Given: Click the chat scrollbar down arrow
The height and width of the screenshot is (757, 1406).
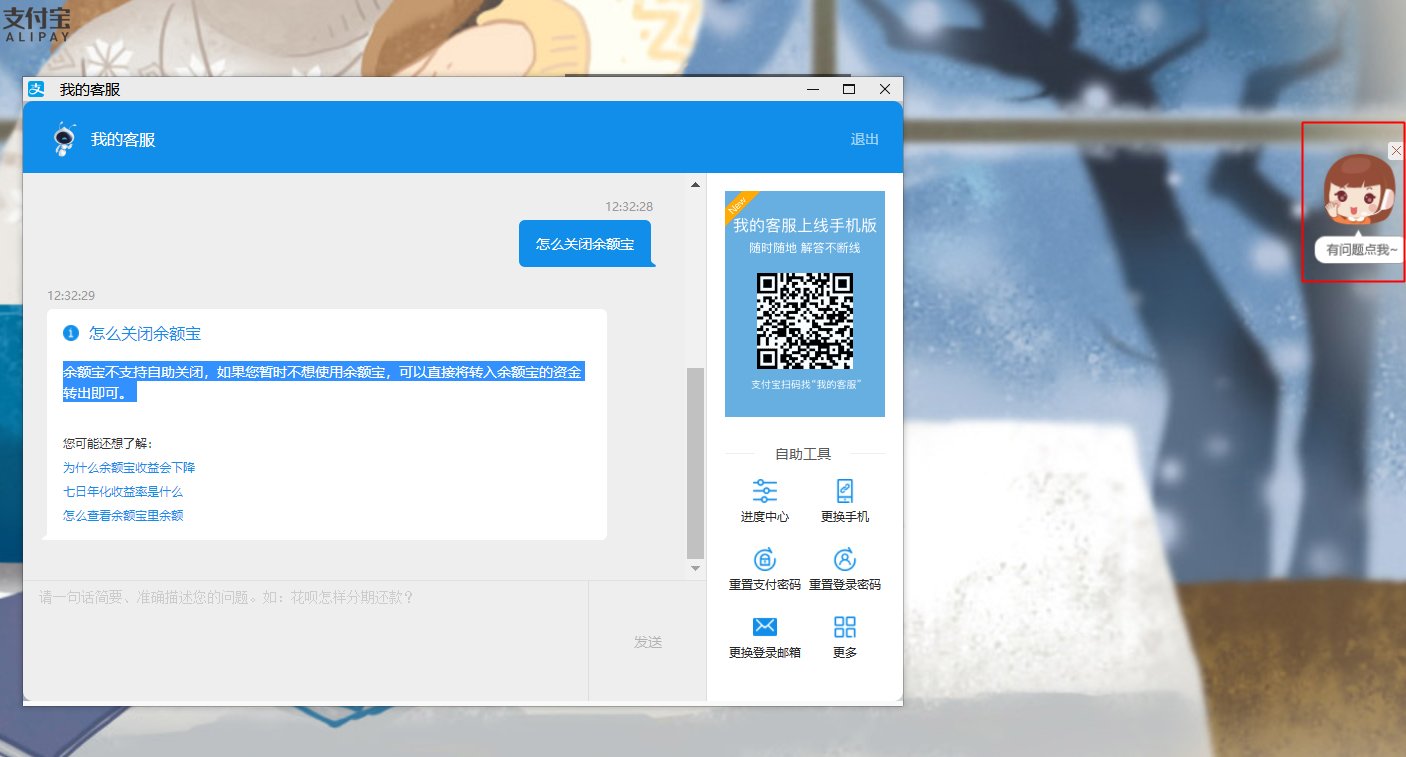Looking at the screenshot, I should coord(695,568).
